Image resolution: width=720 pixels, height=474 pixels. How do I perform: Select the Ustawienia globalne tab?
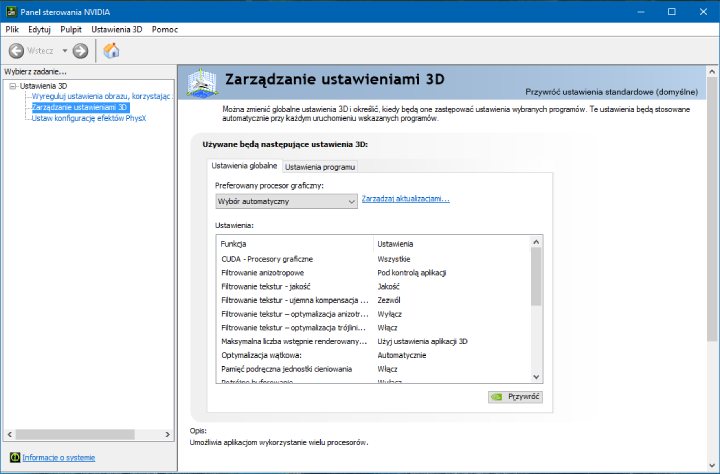pyautogui.click(x=244, y=165)
